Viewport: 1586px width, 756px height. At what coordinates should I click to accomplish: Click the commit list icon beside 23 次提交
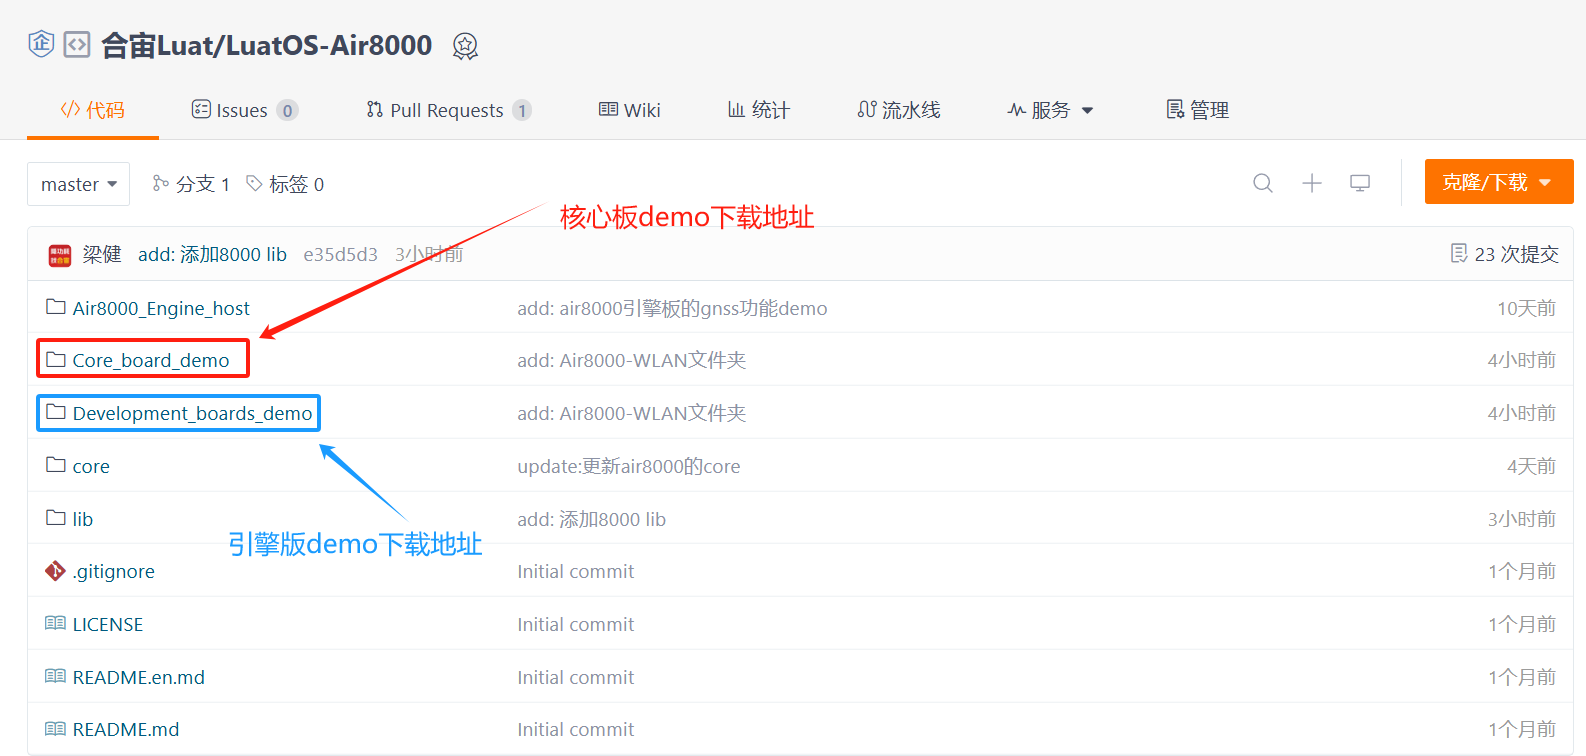[x=1459, y=253]
